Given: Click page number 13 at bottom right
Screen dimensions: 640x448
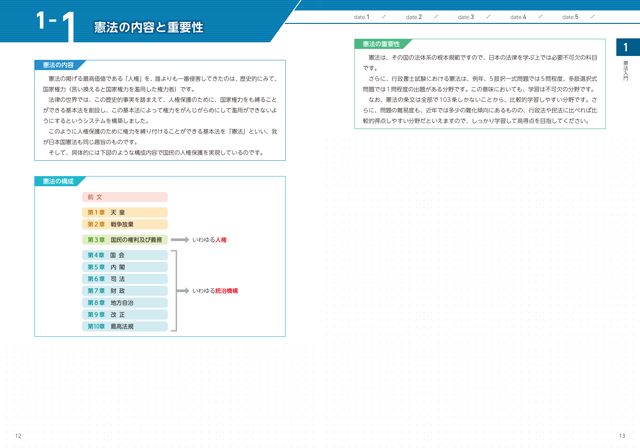Looking at the screenshot, I should [x=622, y=436].
